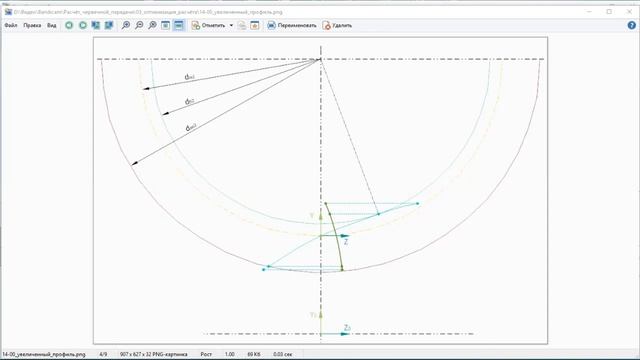Click the displayed worm gear profile drawing

click(320, 191)
